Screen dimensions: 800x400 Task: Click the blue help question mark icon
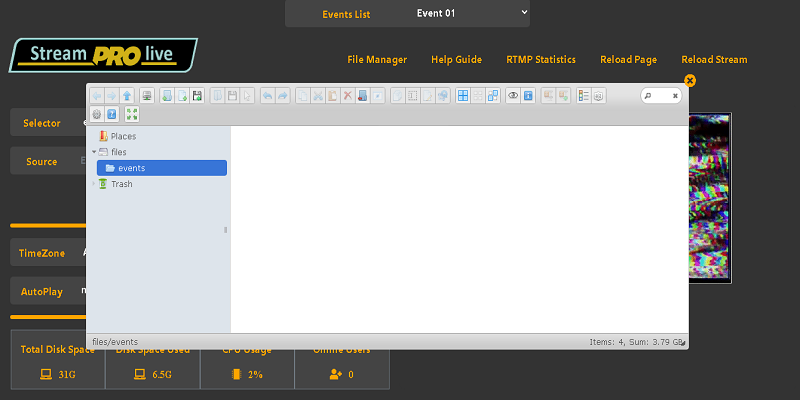click(x=112, y=114)
